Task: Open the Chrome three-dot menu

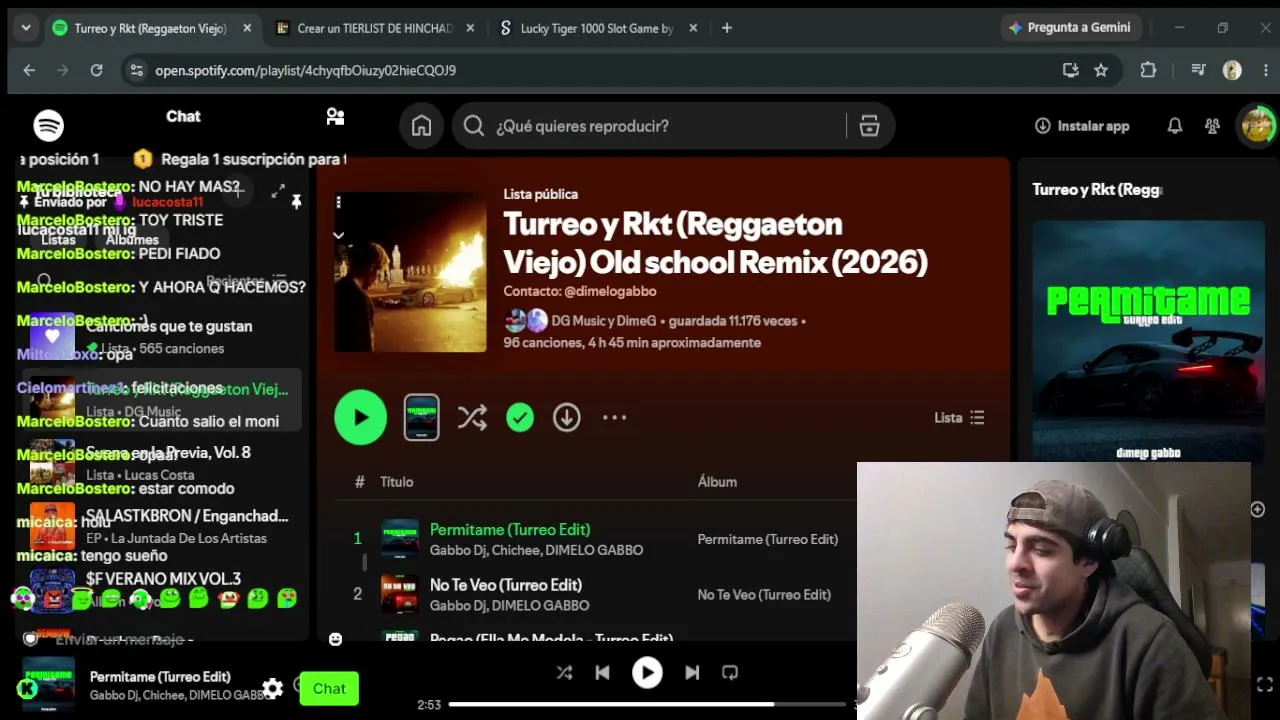Action: pos(1266,70)
